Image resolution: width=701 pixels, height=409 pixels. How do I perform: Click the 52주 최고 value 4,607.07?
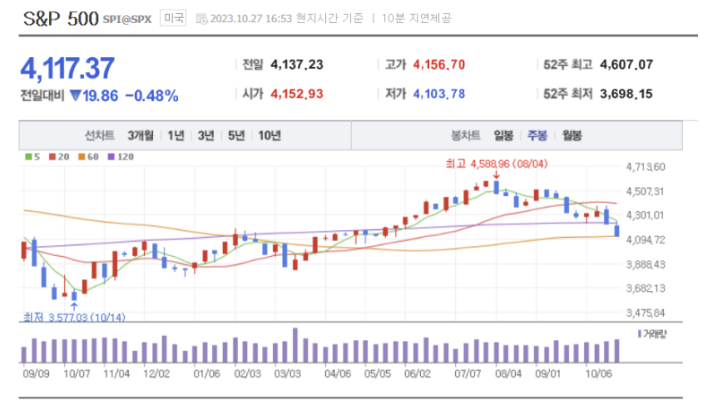(x=626, y=65)
